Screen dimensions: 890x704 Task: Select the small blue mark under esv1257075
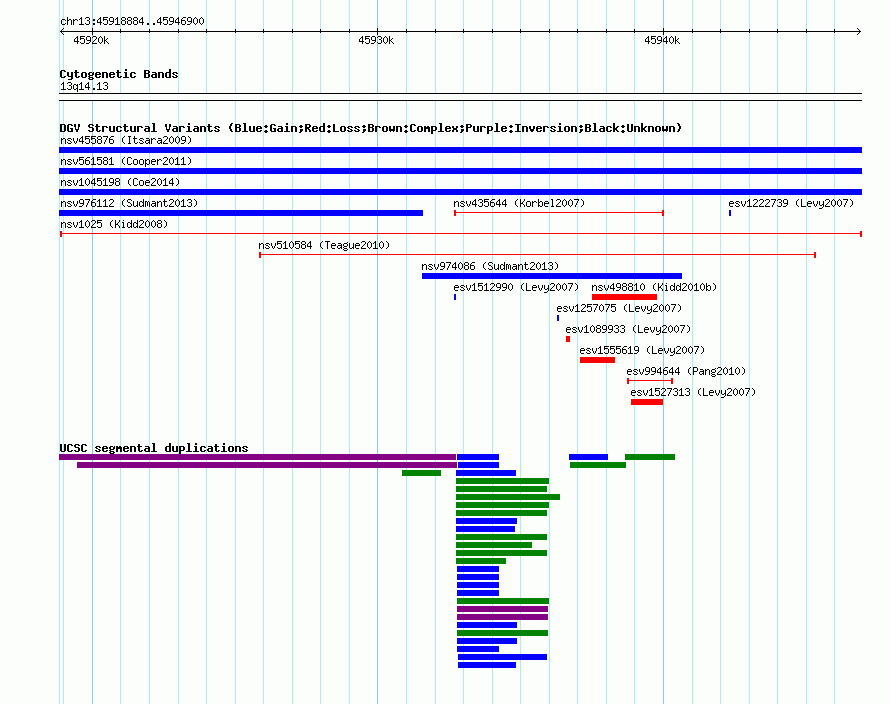click(558, 318)
